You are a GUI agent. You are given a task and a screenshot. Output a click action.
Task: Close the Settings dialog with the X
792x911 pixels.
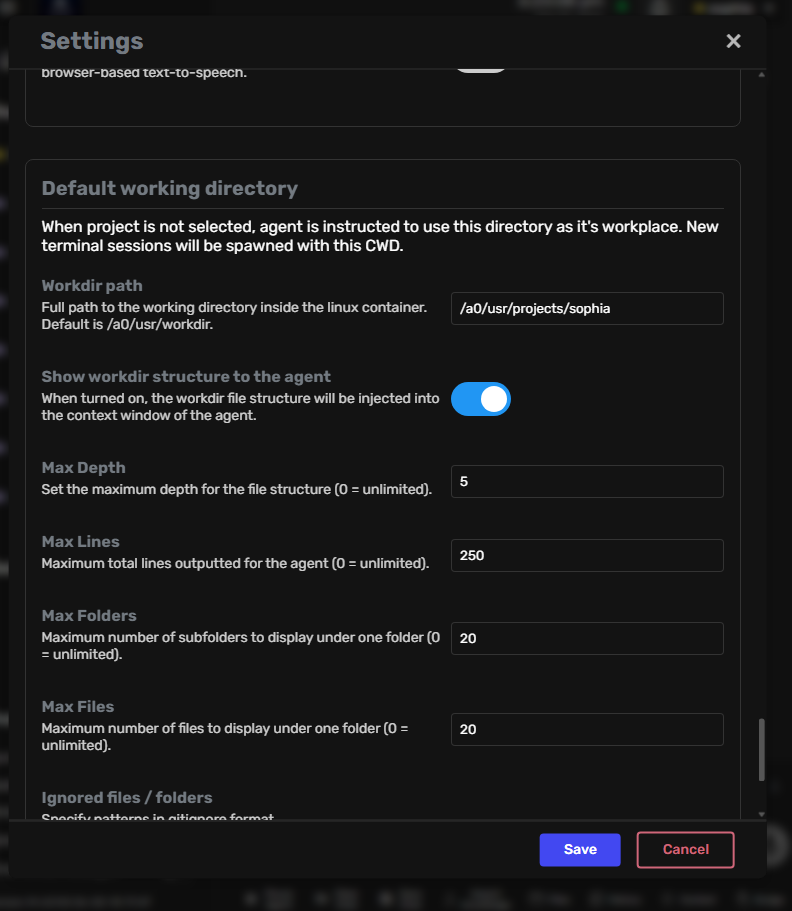click(733, 41)
